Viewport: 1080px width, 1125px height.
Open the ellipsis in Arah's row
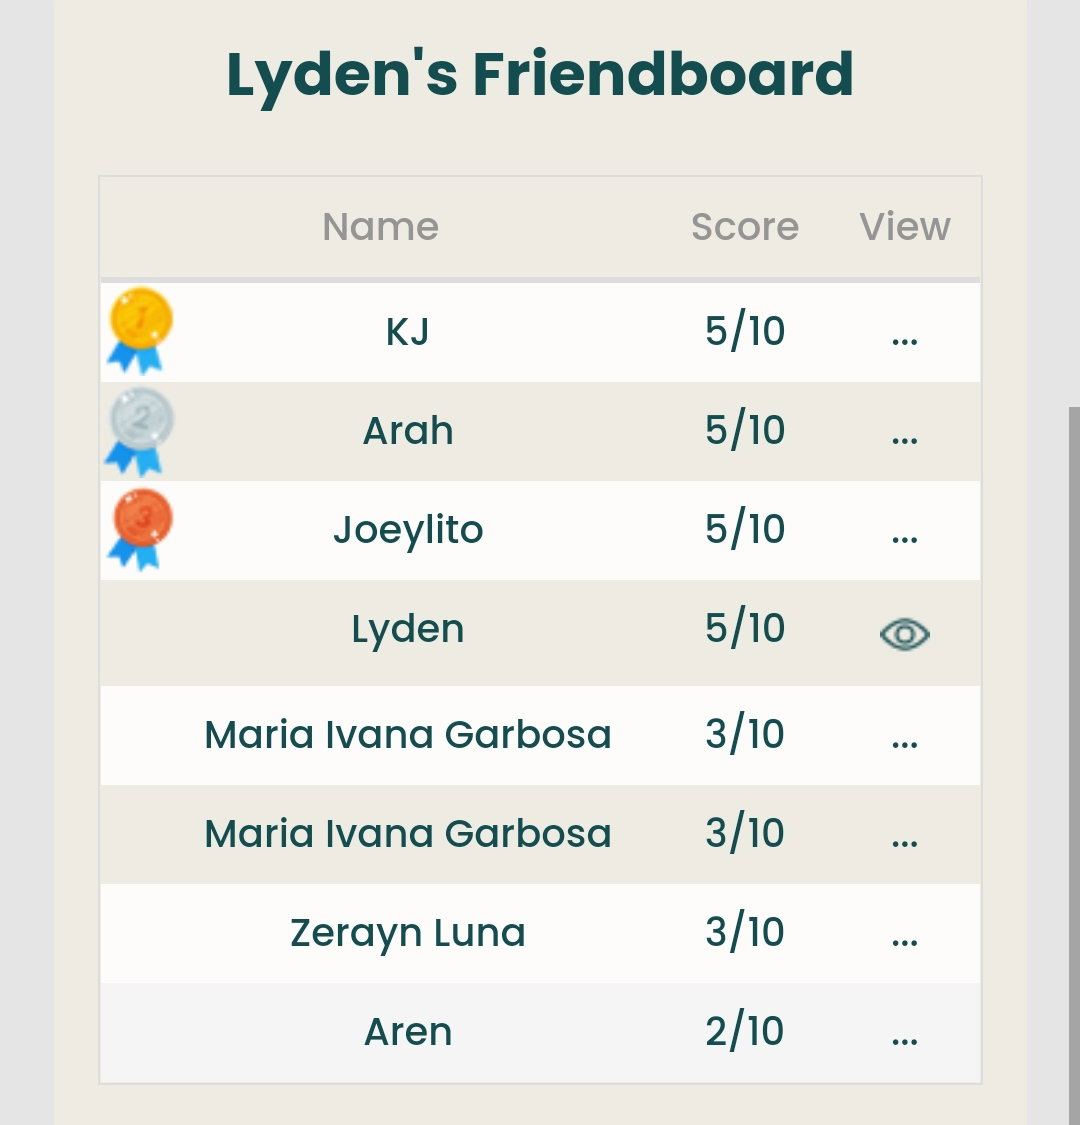[904, 440]
